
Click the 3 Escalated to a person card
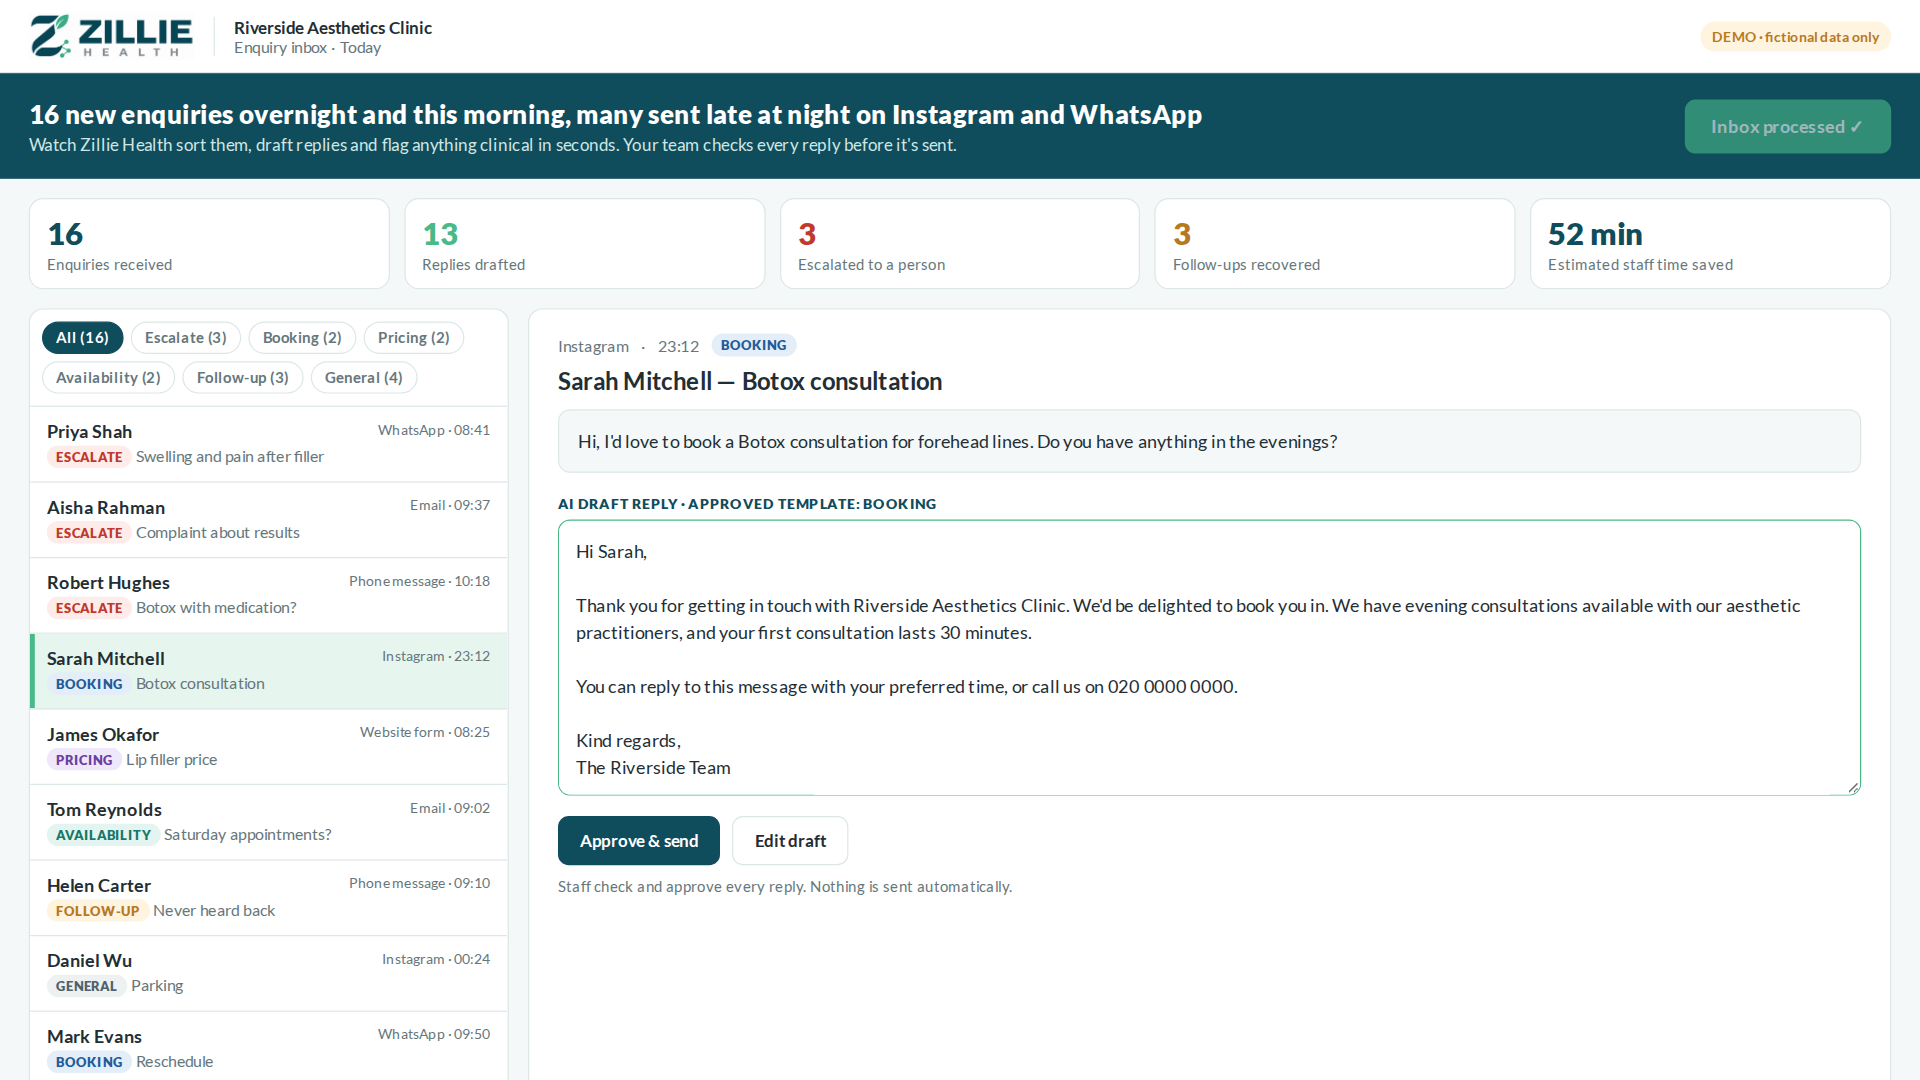coord(960,244)
